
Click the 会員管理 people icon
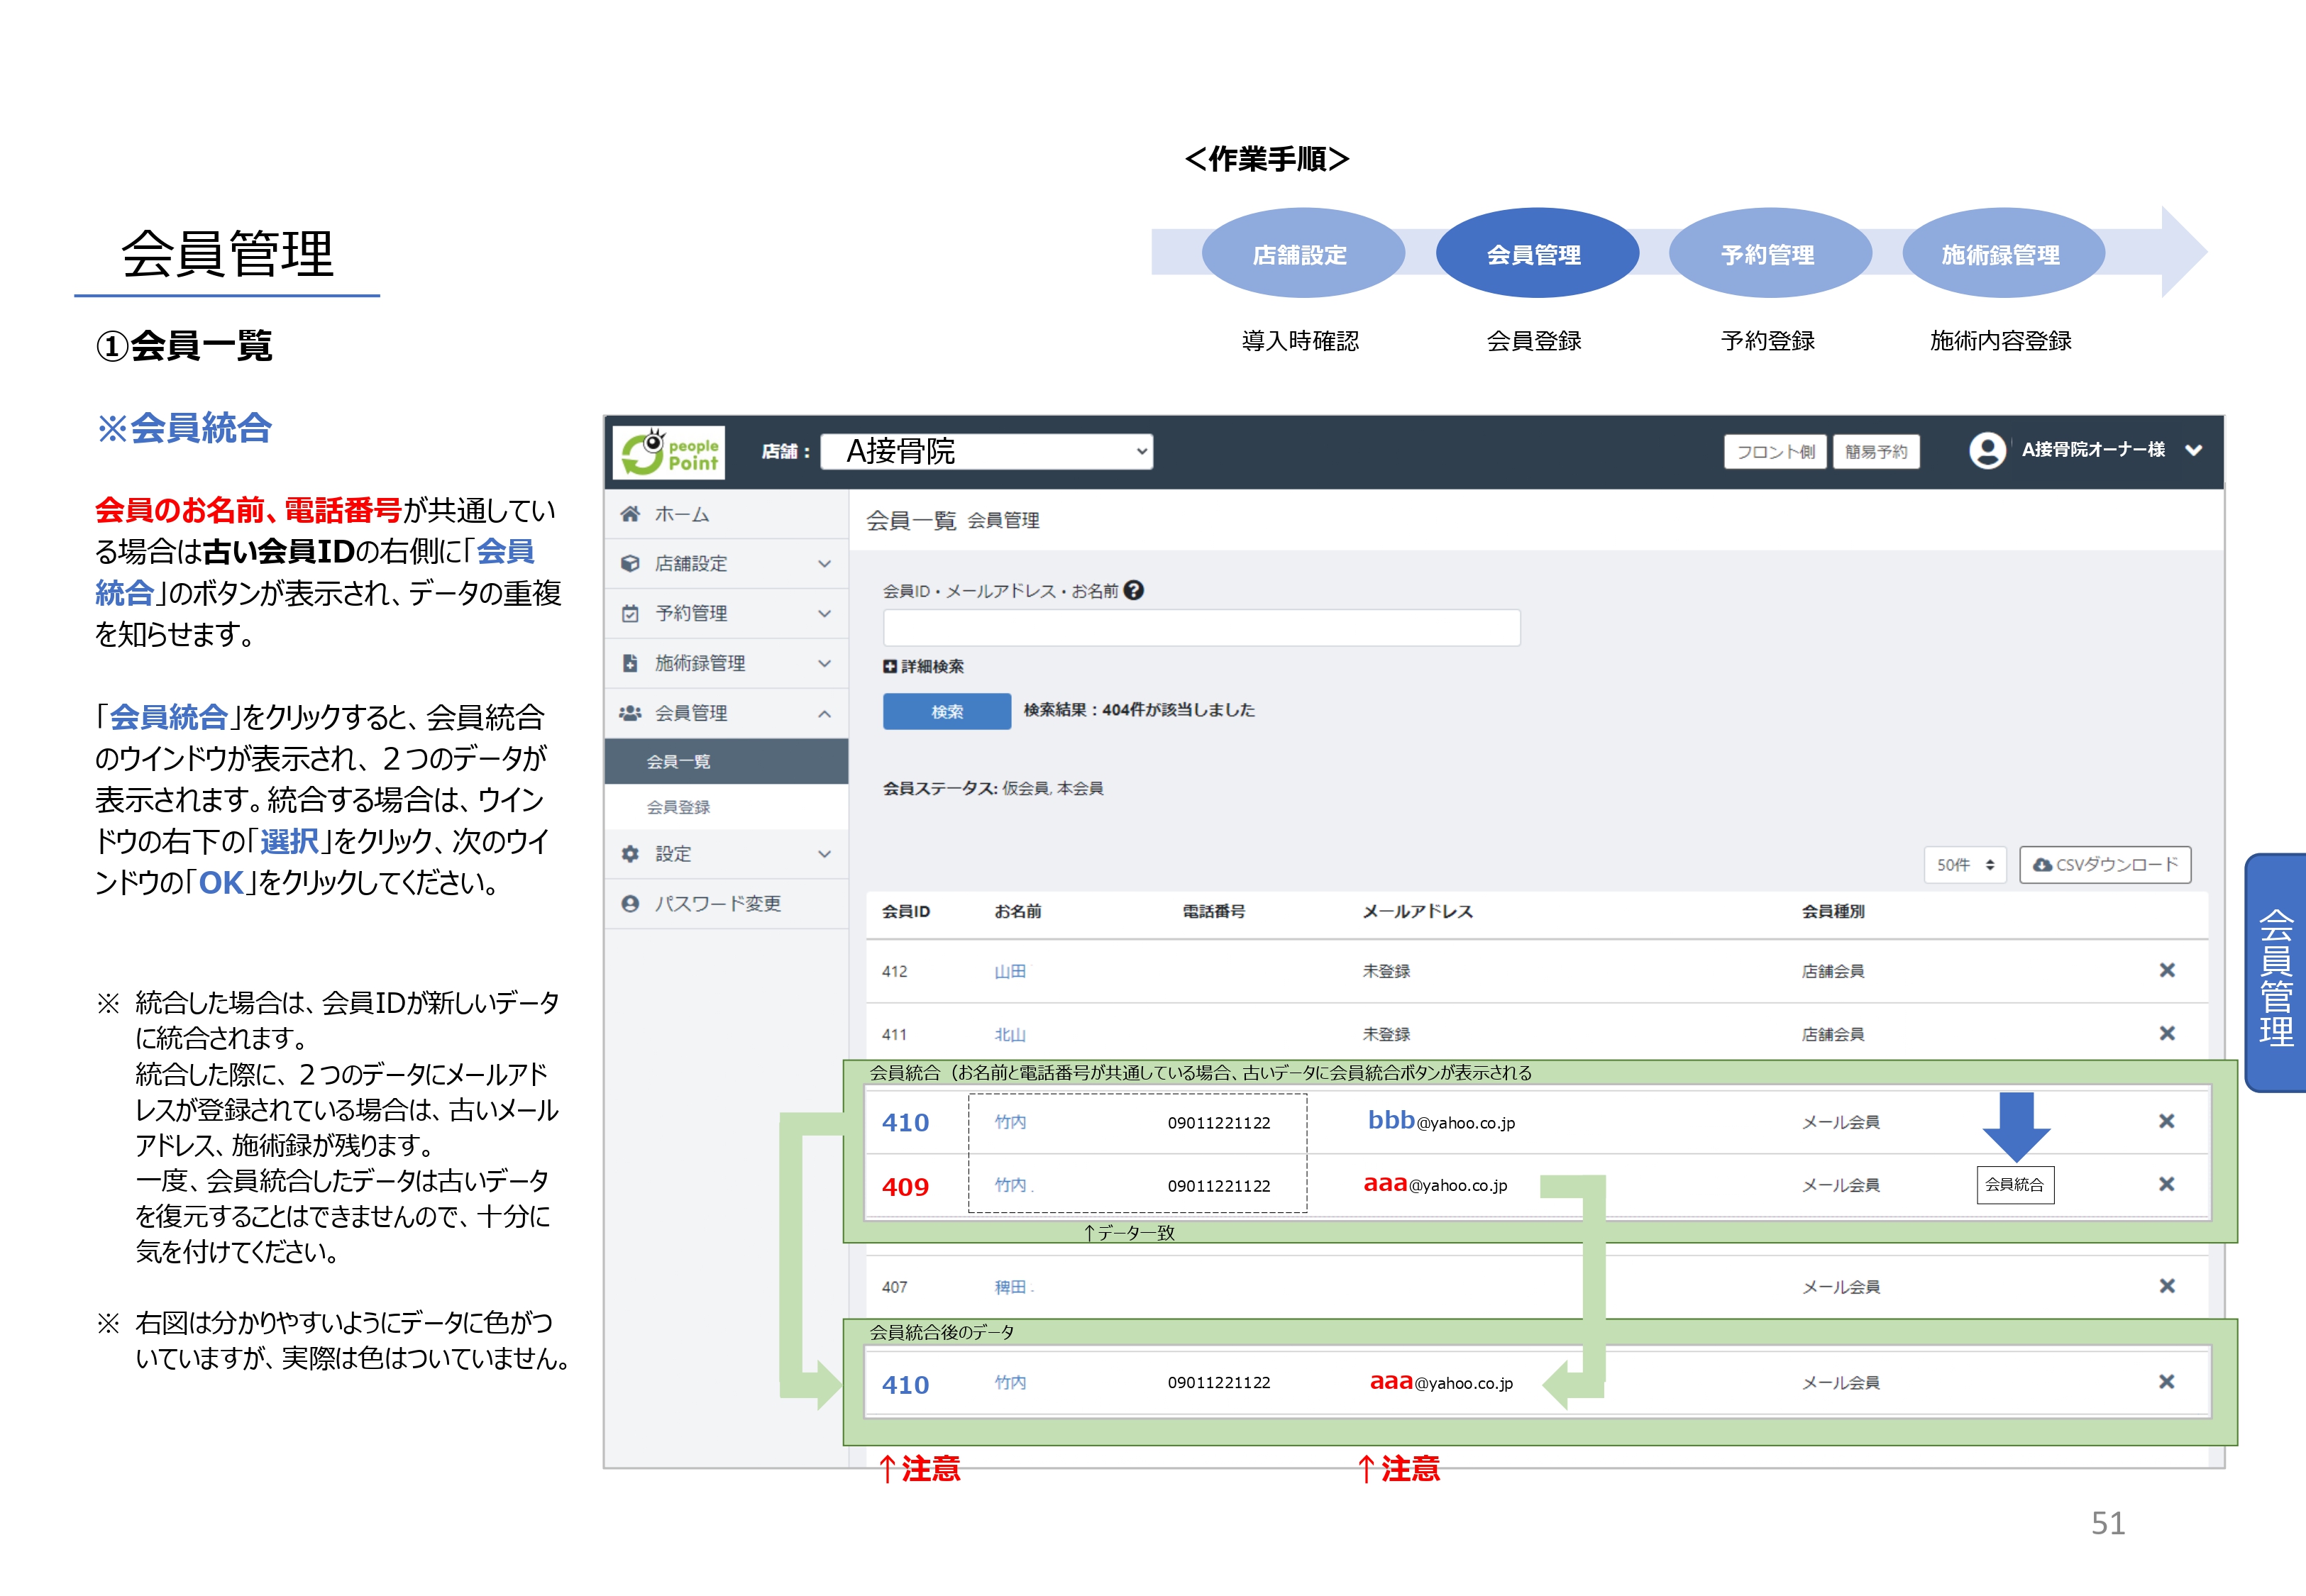click(630, 713)
